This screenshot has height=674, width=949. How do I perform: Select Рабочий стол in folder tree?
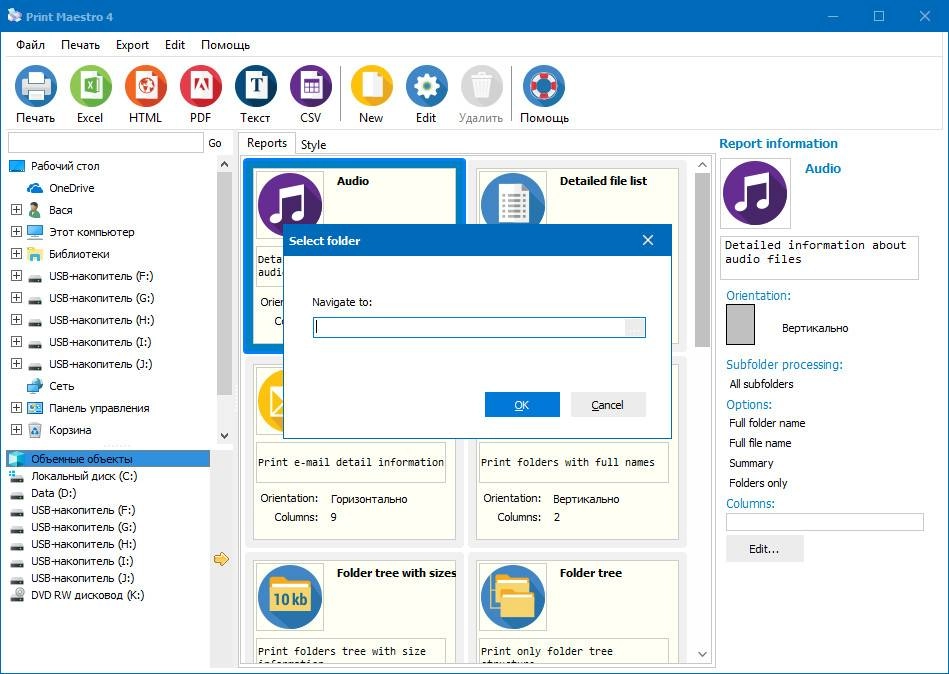point(65,166)
